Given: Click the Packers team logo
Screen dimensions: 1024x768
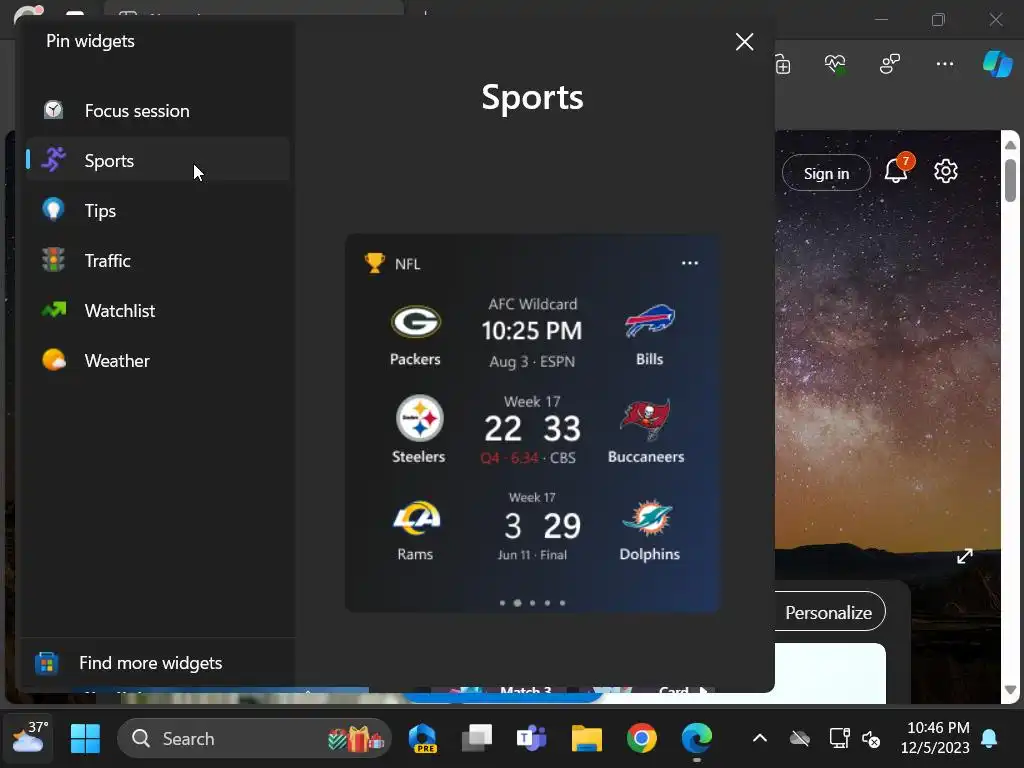Looking at the screenshot, I should pos(416,322).
